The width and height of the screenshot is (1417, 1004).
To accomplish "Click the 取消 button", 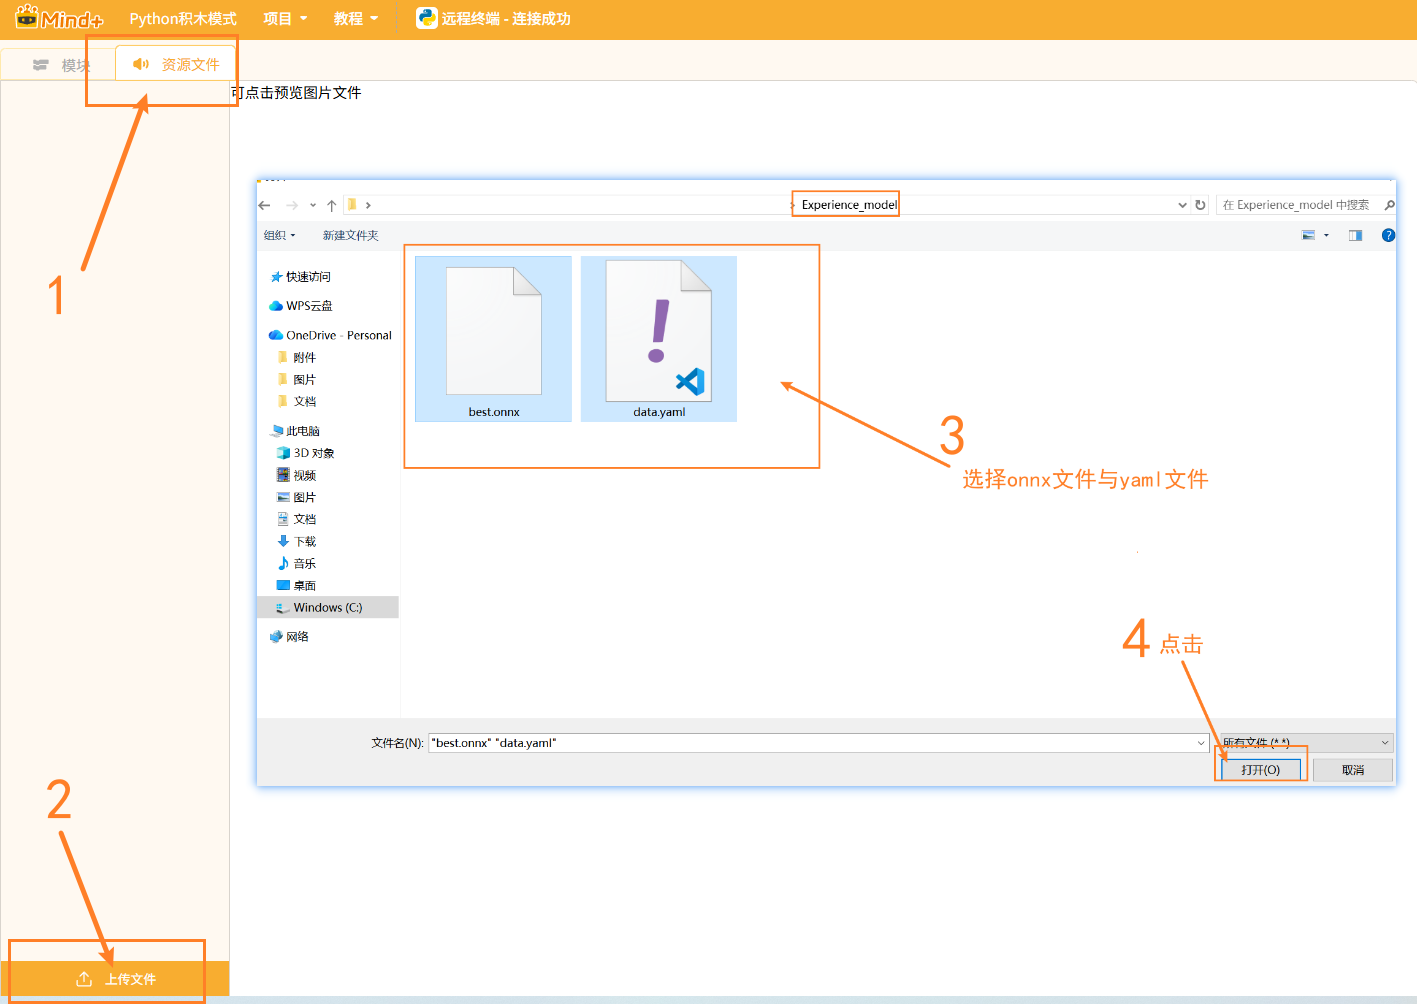I will click(1352, 769).
